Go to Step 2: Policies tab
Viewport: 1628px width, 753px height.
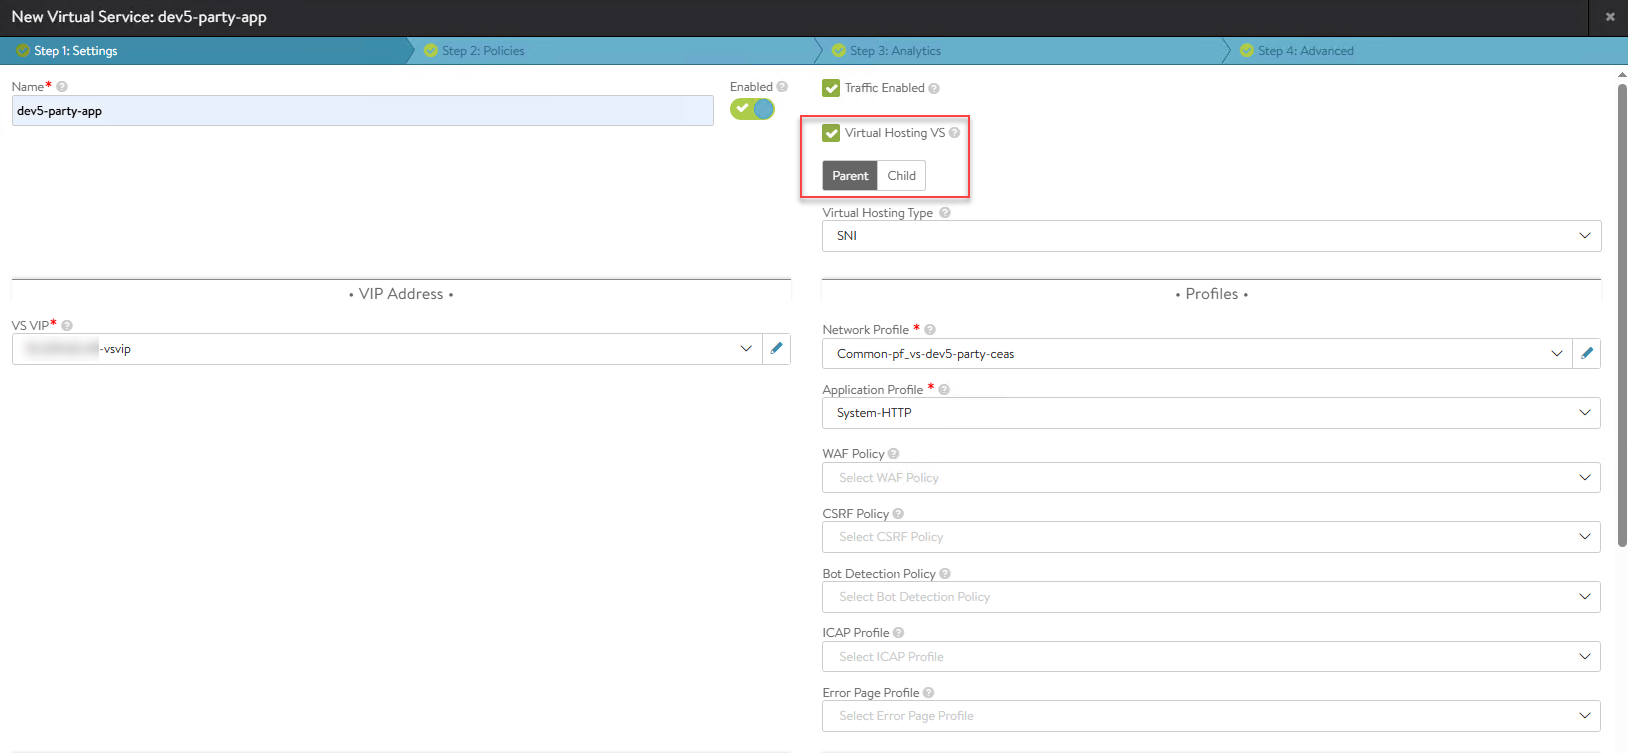click(x=483, y=51)
